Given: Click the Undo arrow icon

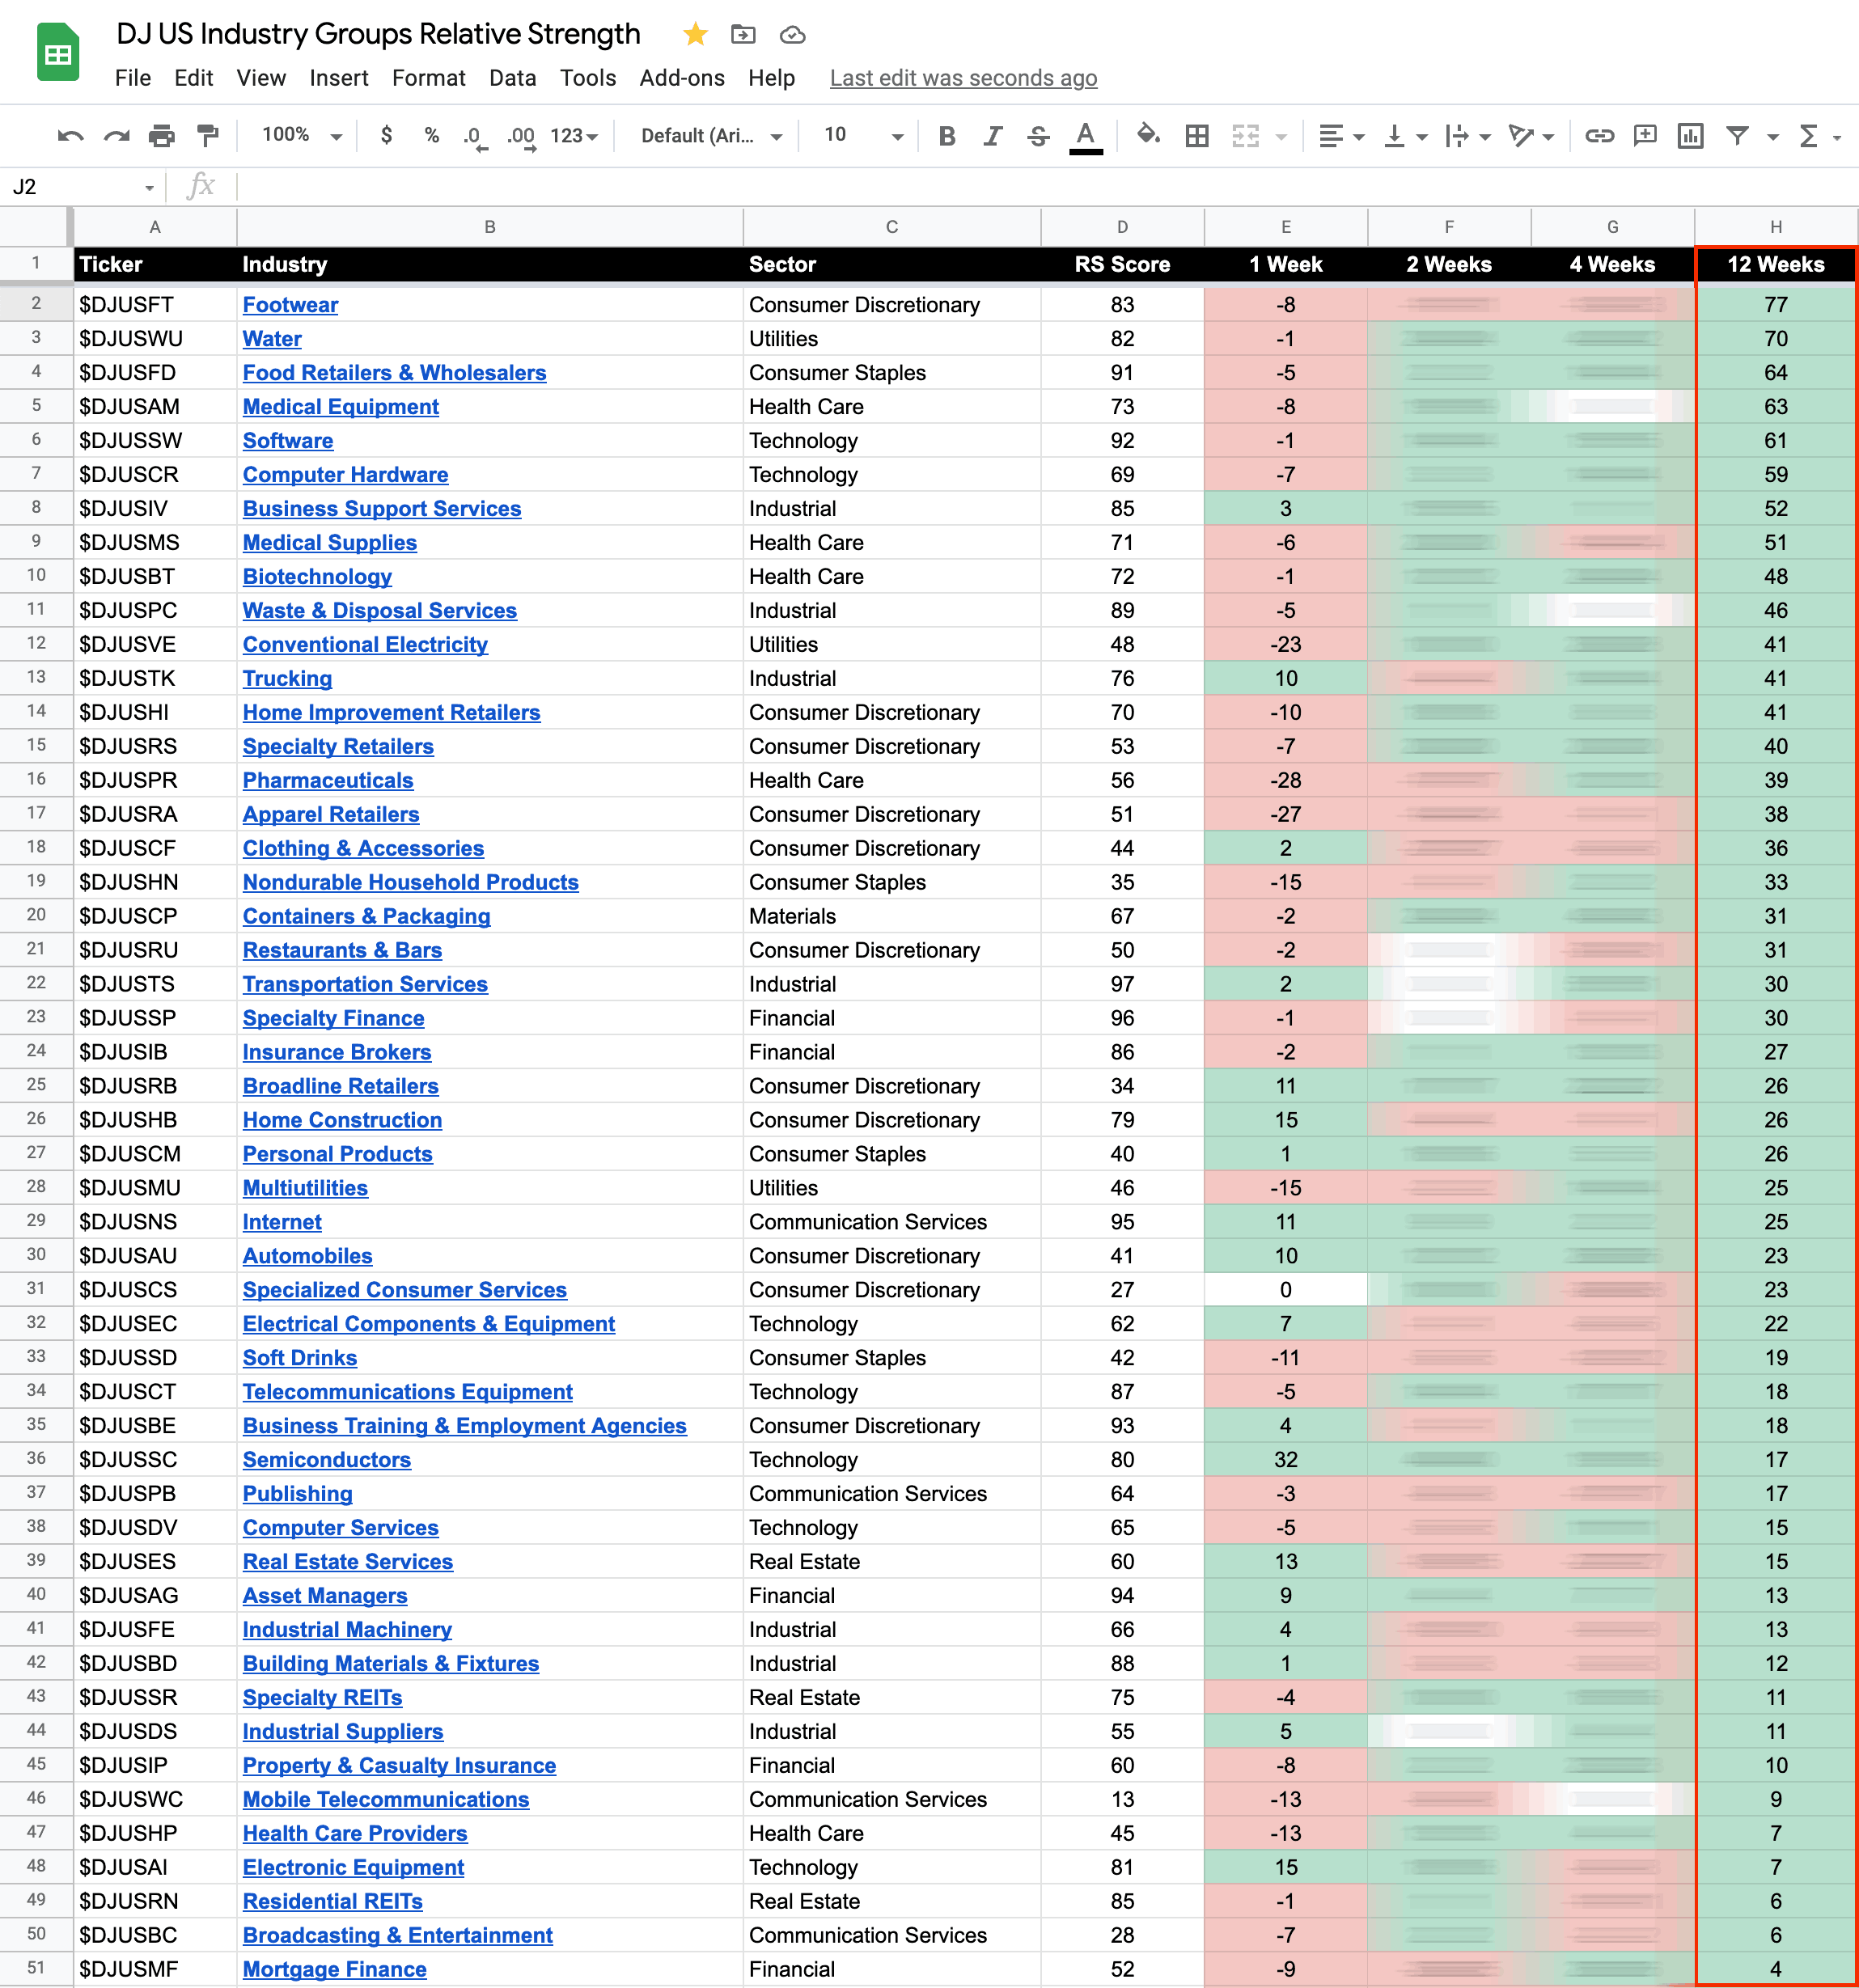Looking at the screenshot, I should coord(70,136).
